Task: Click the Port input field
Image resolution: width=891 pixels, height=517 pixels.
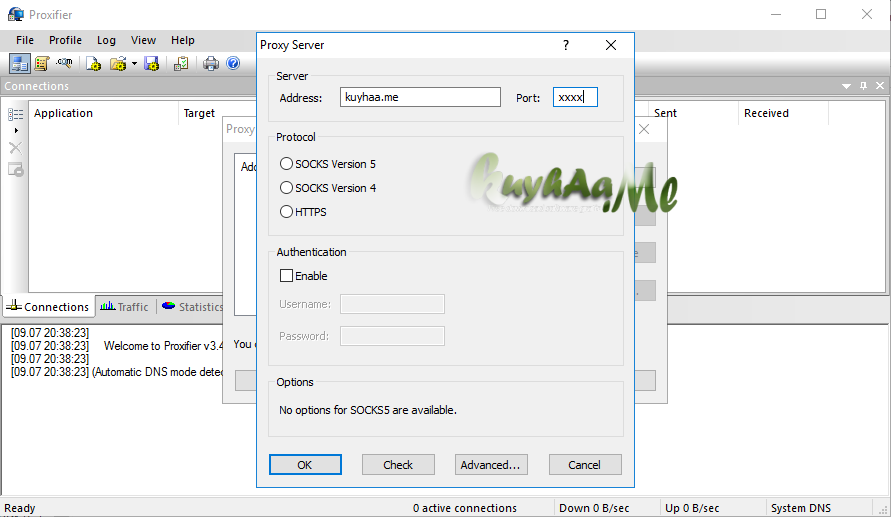Action: tap(575, 97)
